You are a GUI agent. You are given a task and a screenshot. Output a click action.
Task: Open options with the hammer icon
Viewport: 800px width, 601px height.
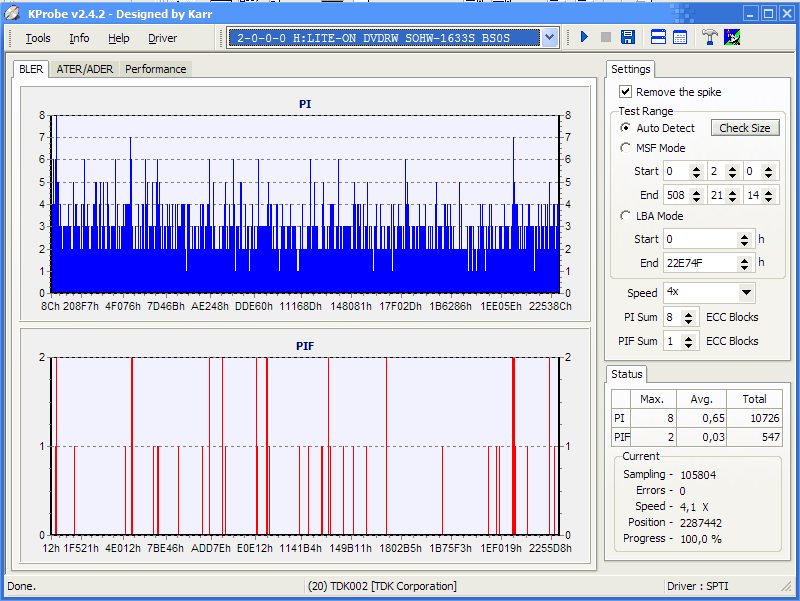[710, 37]
